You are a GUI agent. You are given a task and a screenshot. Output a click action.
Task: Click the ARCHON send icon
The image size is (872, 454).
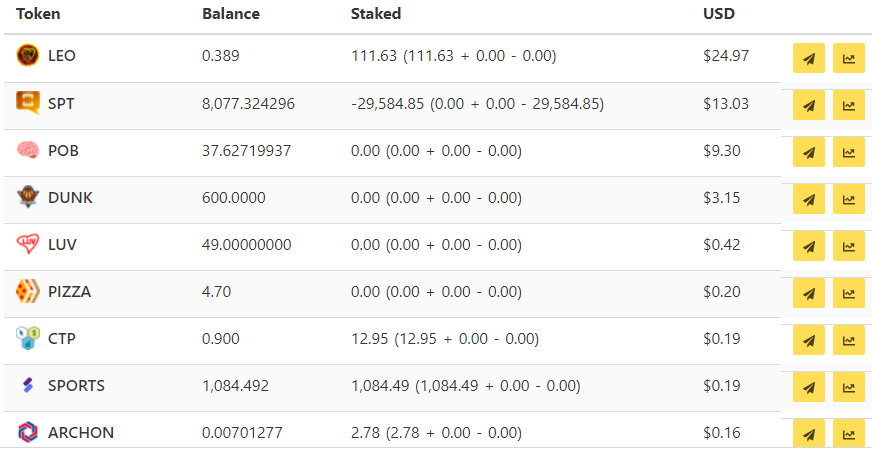pyautogui.click(x=809, y=433)
